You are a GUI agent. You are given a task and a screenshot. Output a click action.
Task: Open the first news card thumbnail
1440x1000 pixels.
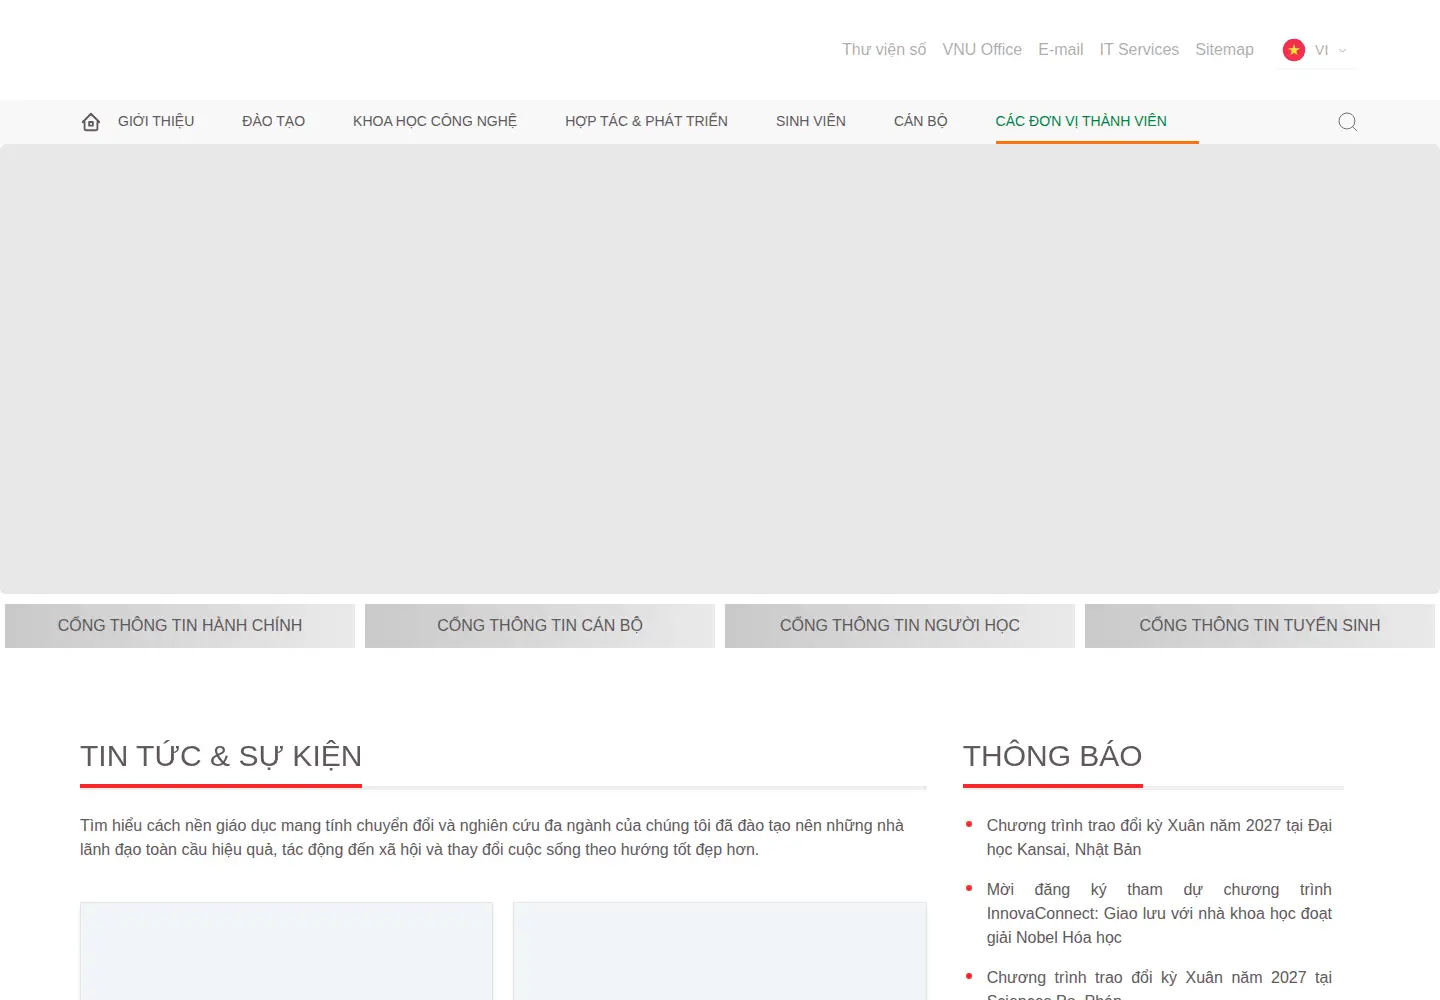pyautogui.click(x=286, y=951)
